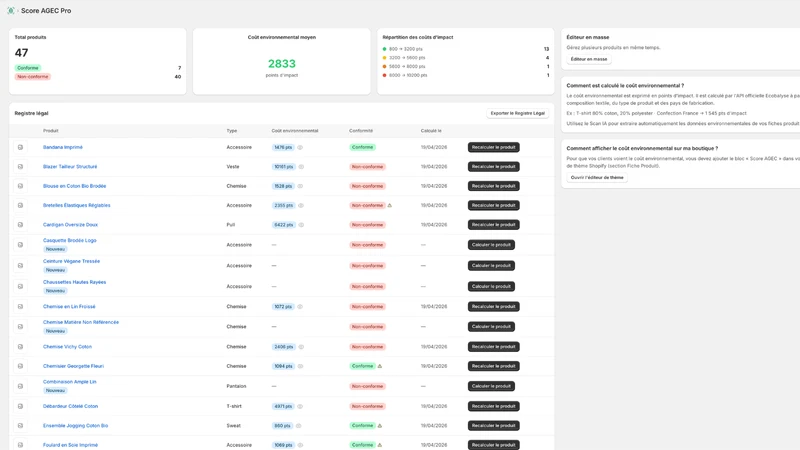Click the eye icon beside 1476 pts

pyautogui.click(x=301, y=147)
